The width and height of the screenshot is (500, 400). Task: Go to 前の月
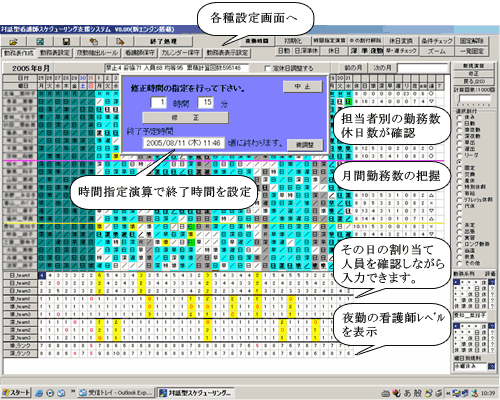(353, 68)
